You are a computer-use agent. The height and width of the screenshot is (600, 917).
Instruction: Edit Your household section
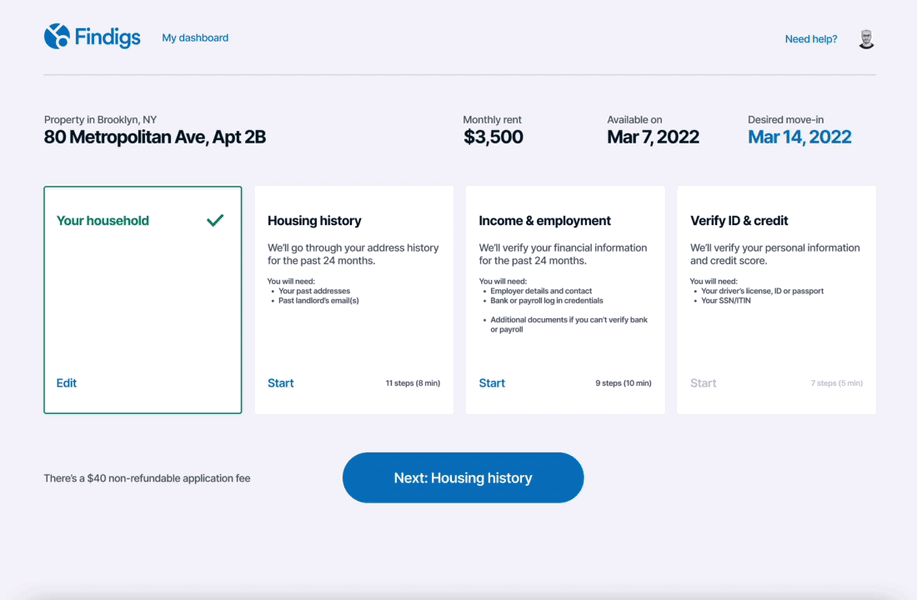(x=66, y=383)
